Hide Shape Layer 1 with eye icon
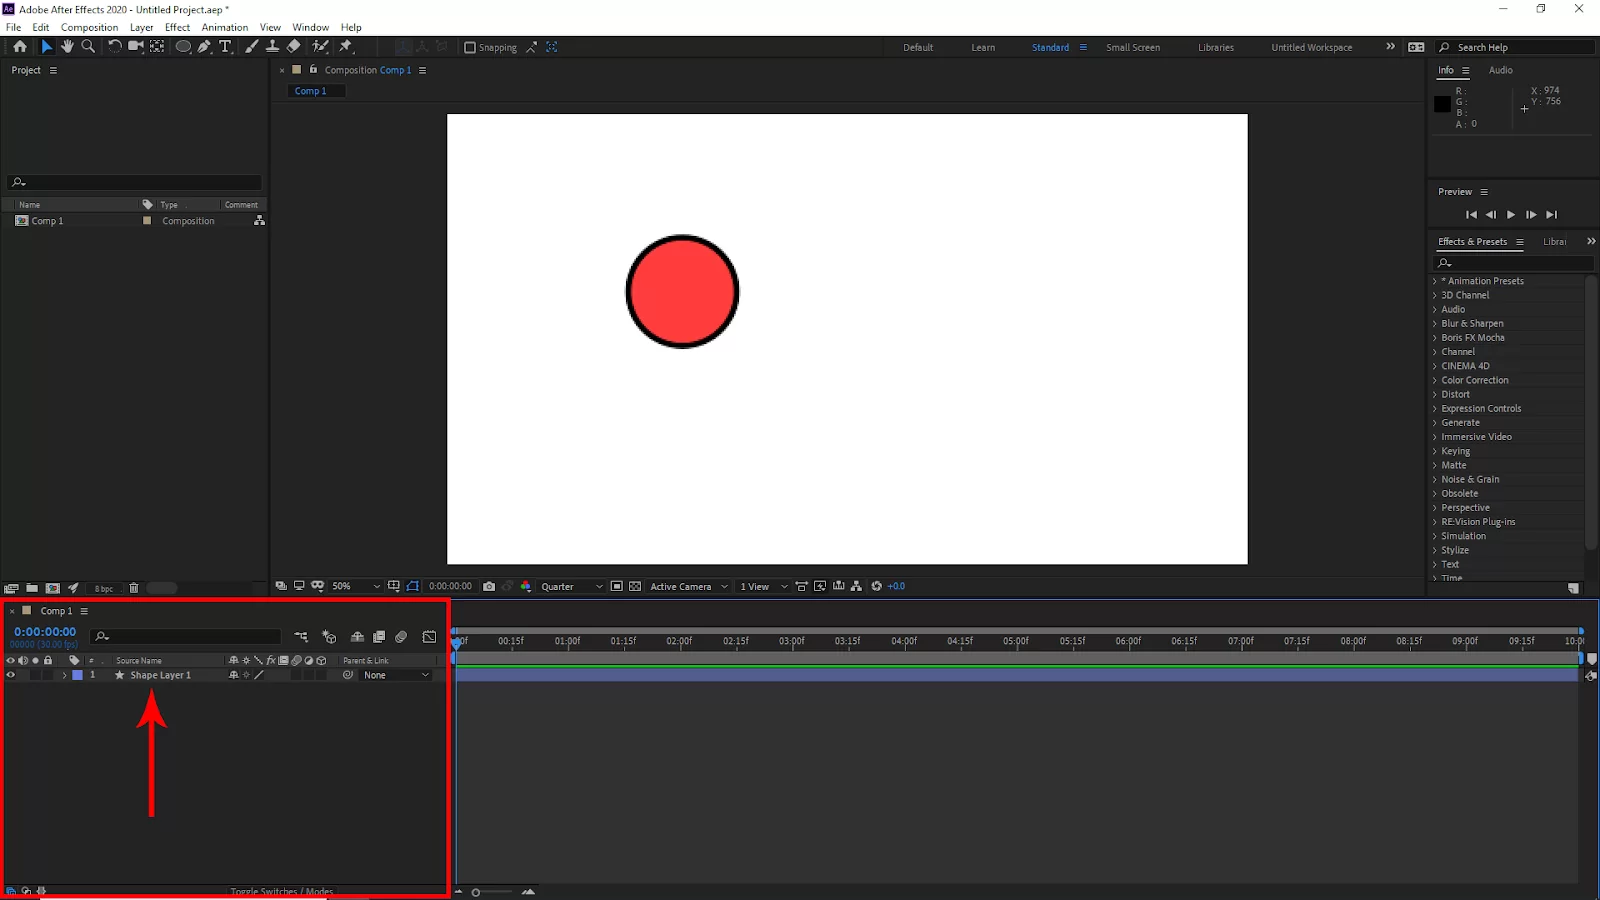The width and height of the screenshot is (1600, 900). tap(11, 675)
